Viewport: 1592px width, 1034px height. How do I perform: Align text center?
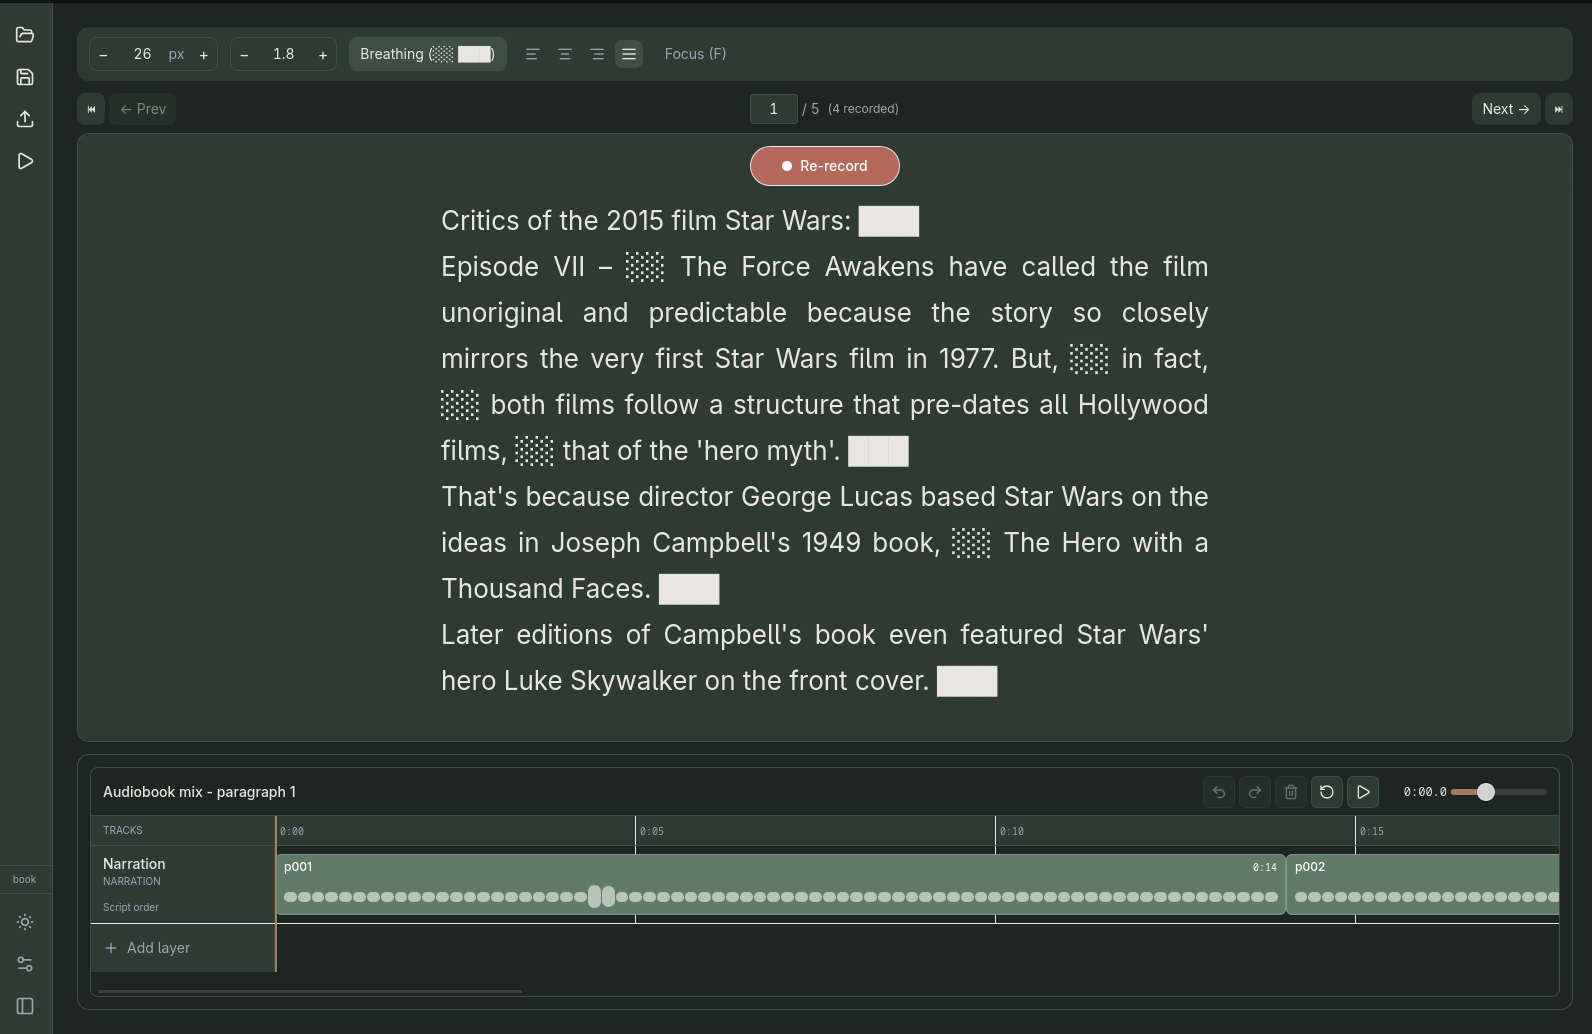565,54
